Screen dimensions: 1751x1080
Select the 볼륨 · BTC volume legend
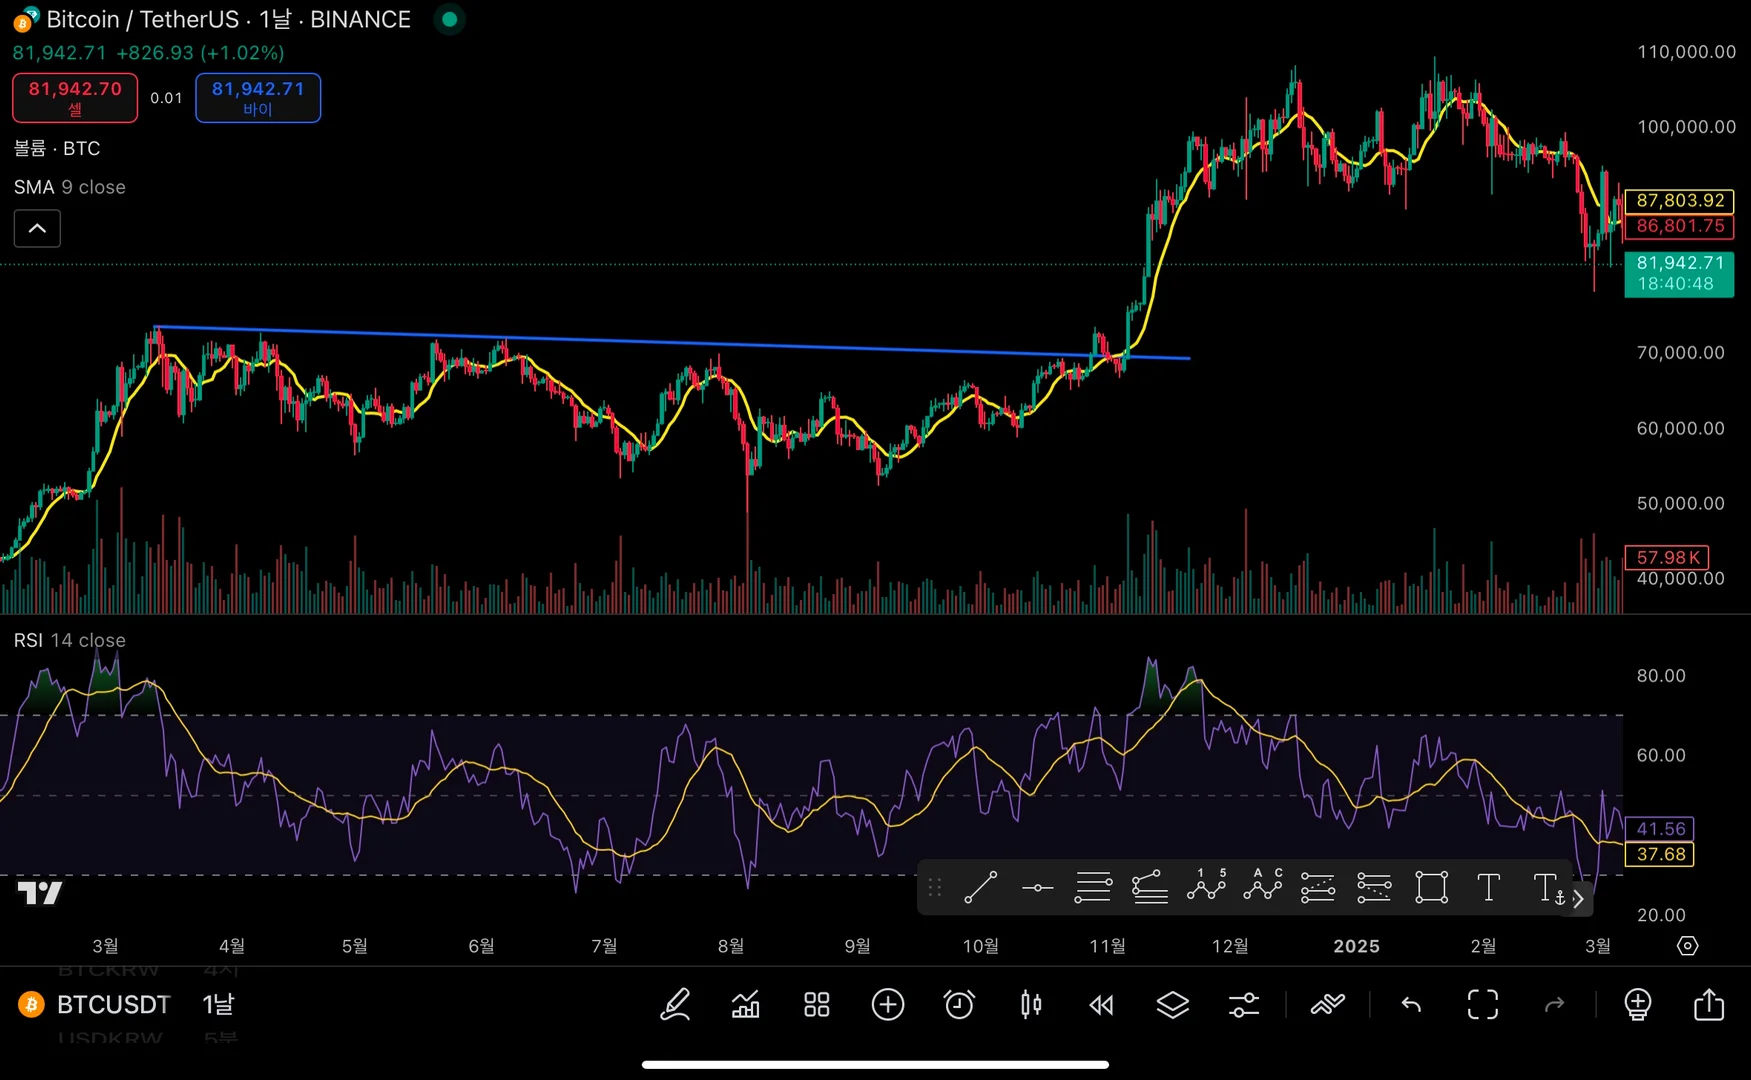point(57,148)
